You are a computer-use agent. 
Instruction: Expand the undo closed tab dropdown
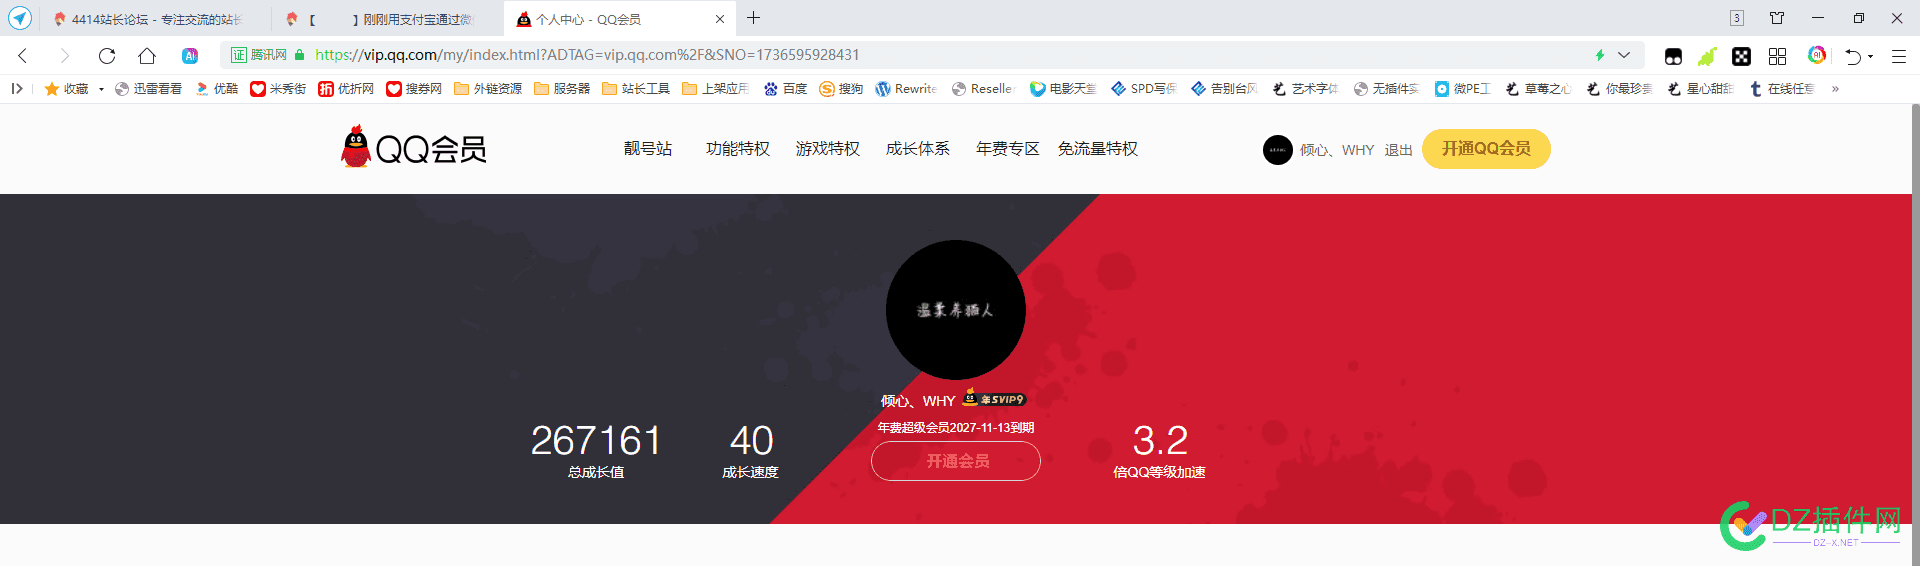(x=1870, y=56)
